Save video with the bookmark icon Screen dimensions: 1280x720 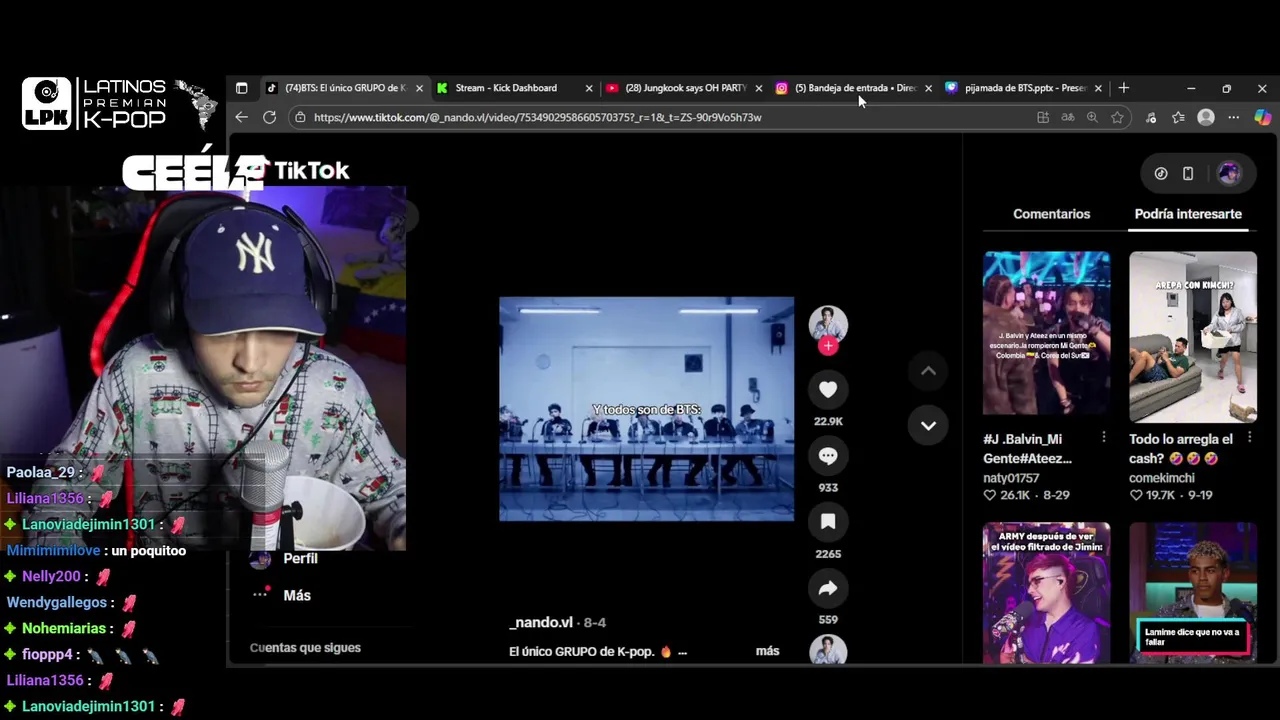828,522
